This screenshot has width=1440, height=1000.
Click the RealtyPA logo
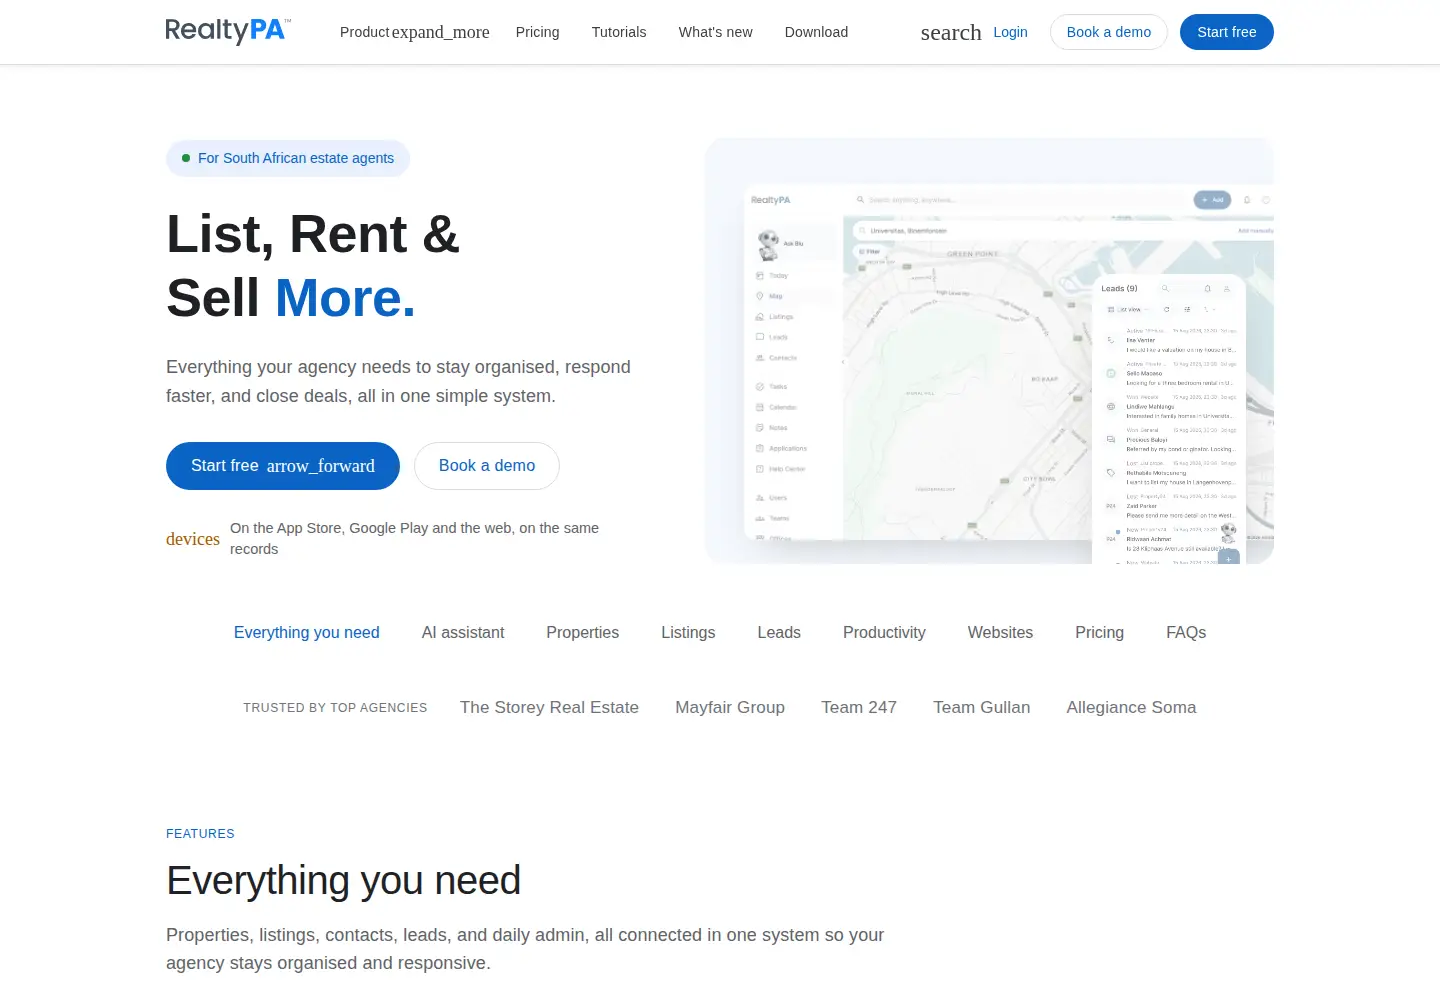coord(228,31)
